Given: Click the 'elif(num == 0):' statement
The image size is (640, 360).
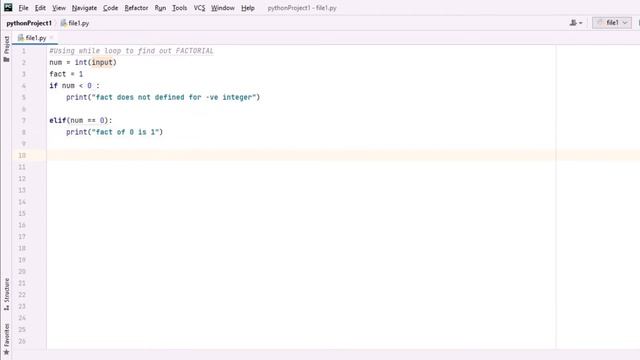Looking at the screenshot, I should tap(80, 120).
